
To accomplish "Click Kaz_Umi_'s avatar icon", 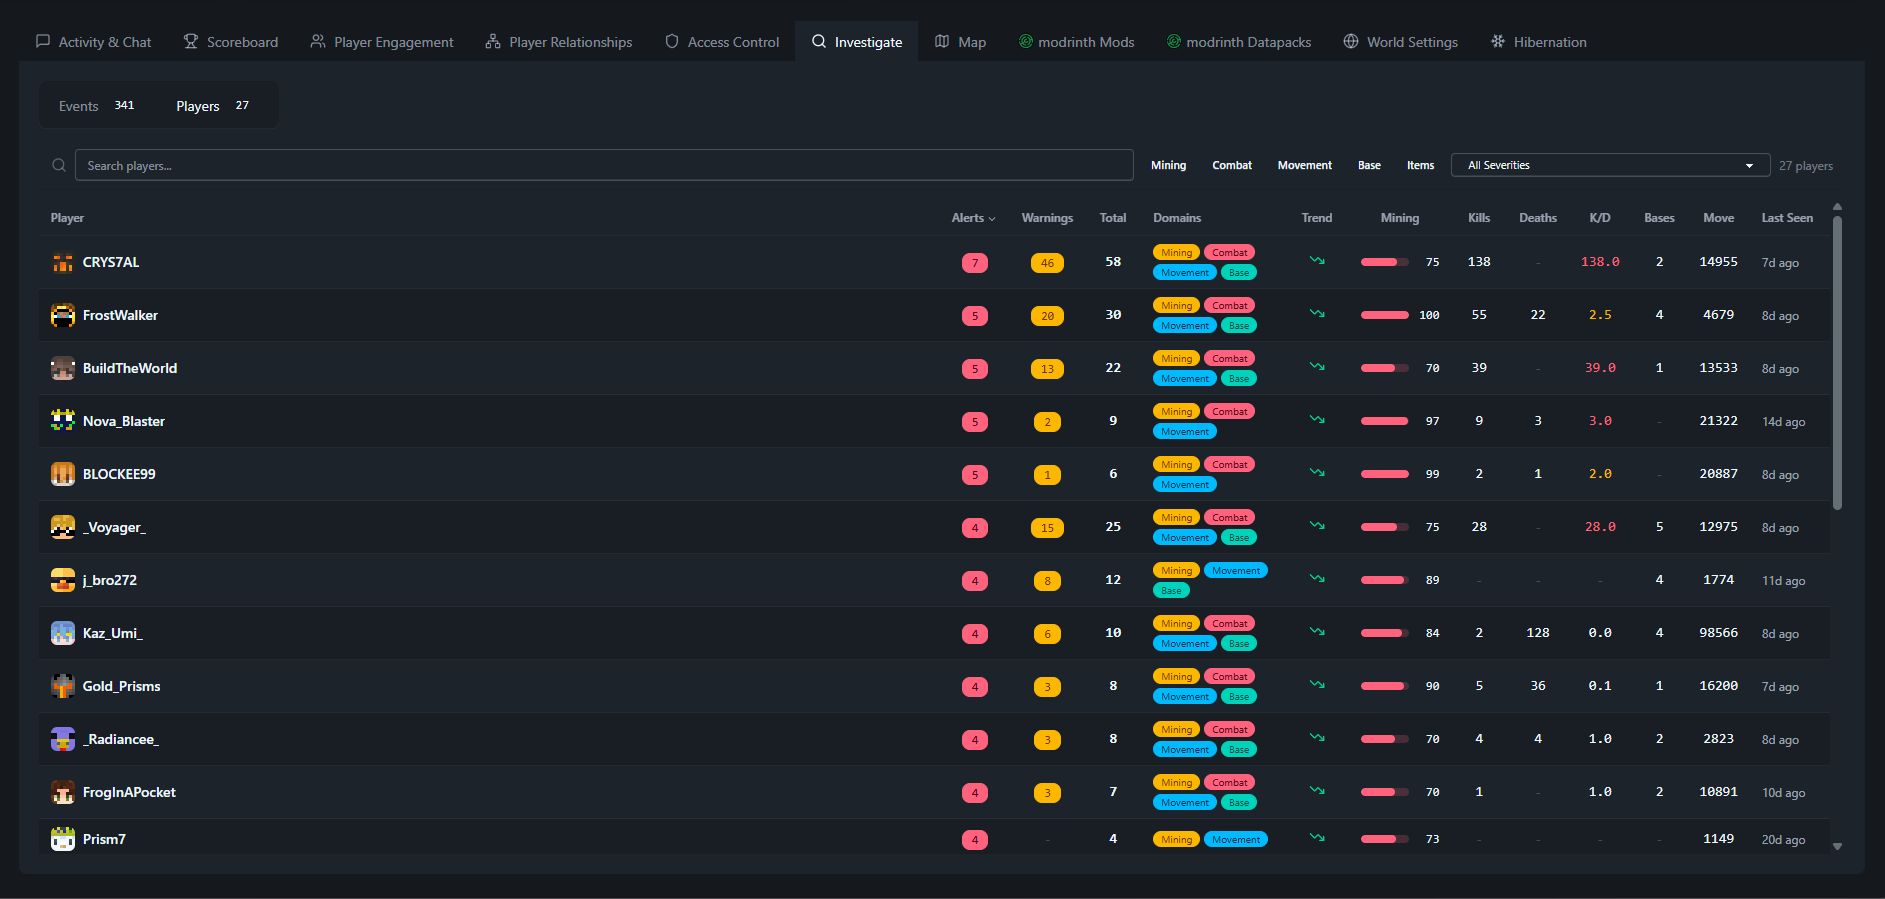I will coord(63,634).
